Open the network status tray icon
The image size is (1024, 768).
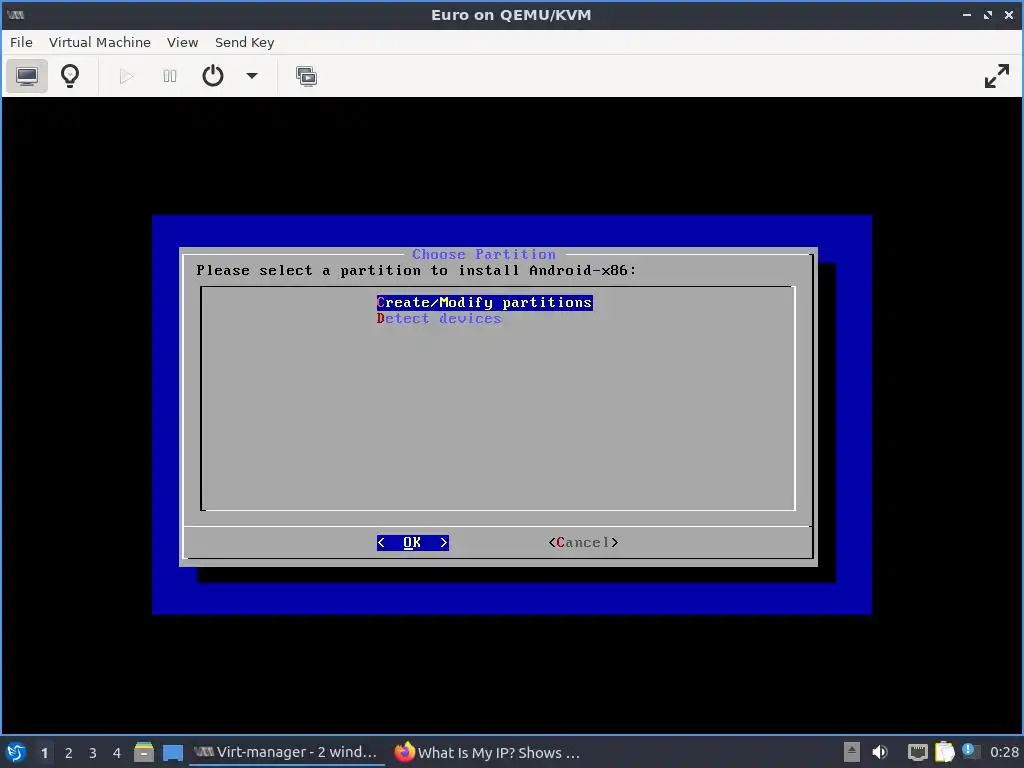click(918, 752)
